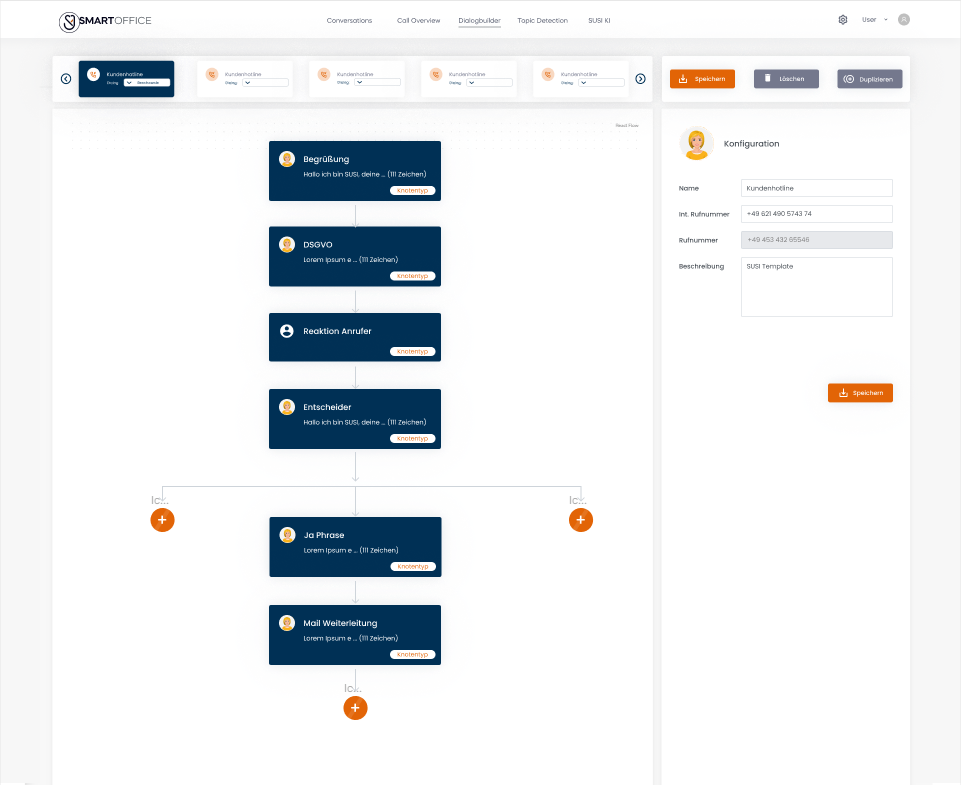
Task: Click phone icon on fifth Kundenhotline card
Action: click(x=548, y=74)
